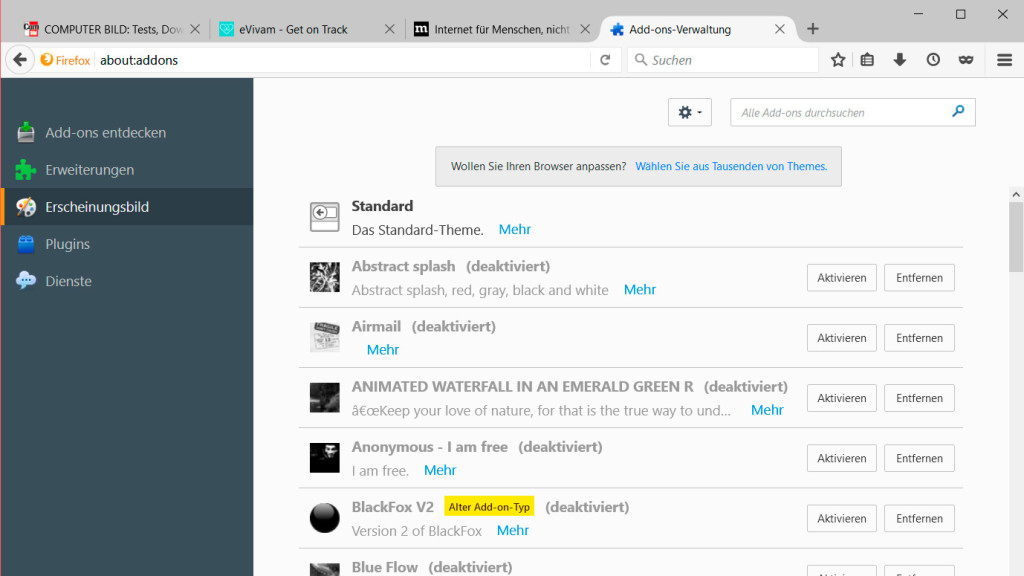Image resolution: width=1024 pixels, height=576 pixels.
Task: Click Mehr for the Airmail theme
Action: [383, 349]
